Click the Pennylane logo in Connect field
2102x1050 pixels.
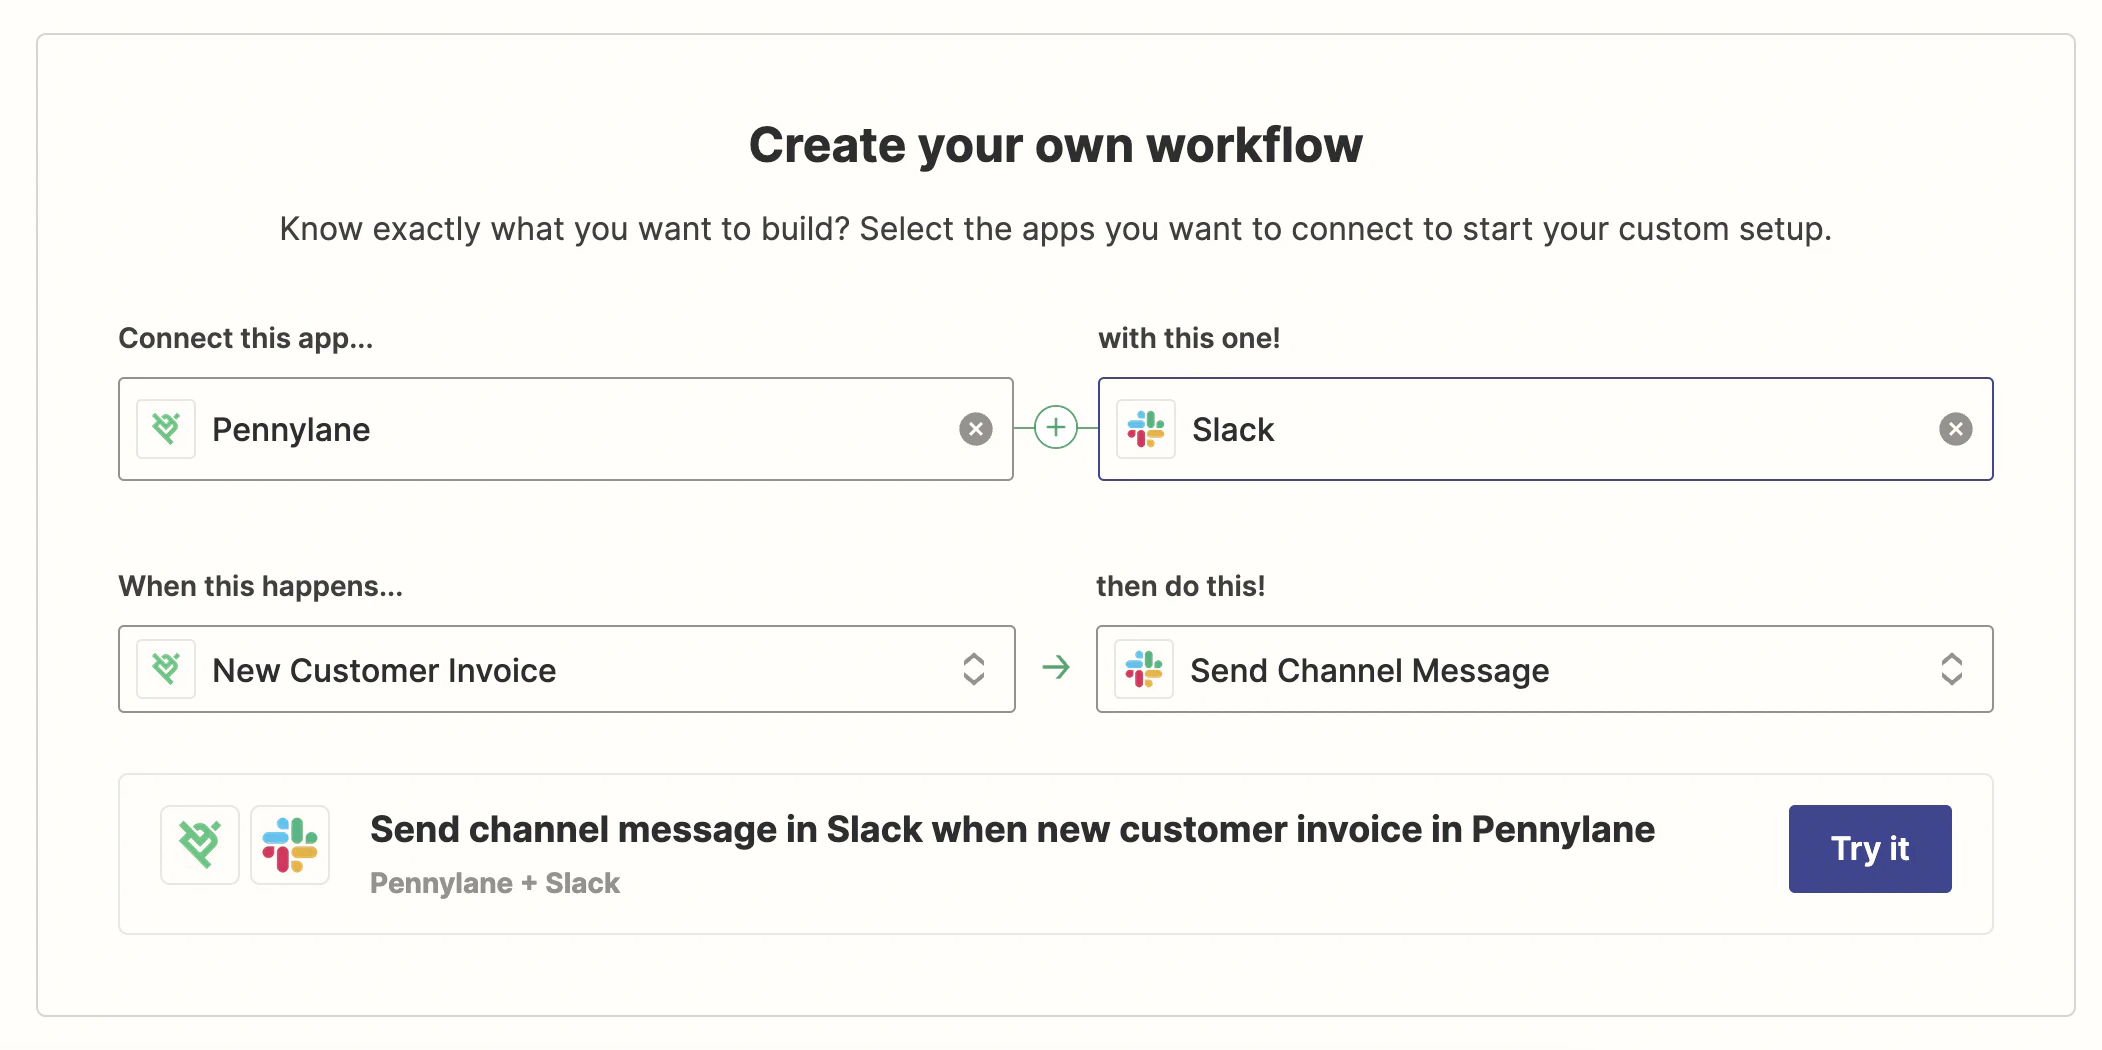(x=166, y=429)
